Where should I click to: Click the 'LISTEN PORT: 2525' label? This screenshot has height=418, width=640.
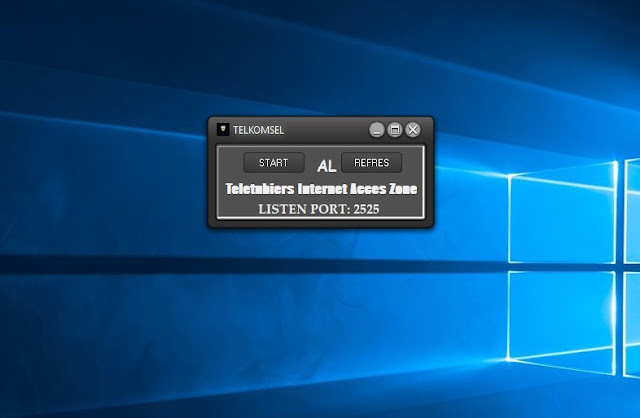[x=319, y=209]
